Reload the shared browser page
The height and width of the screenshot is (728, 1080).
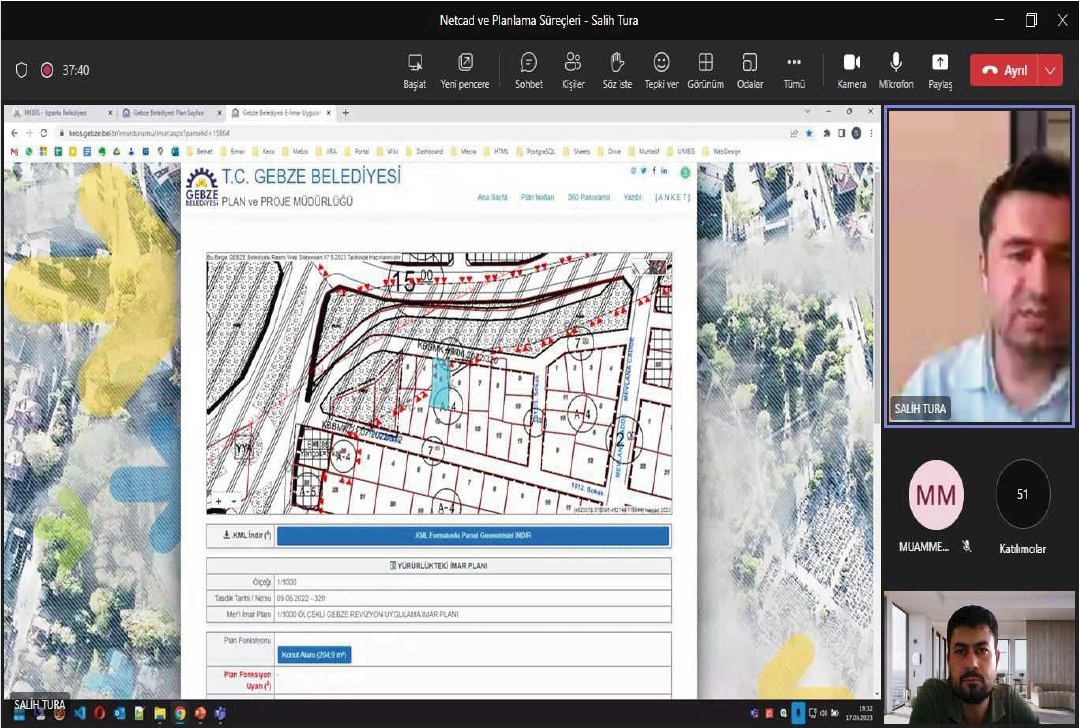[43, 133]
